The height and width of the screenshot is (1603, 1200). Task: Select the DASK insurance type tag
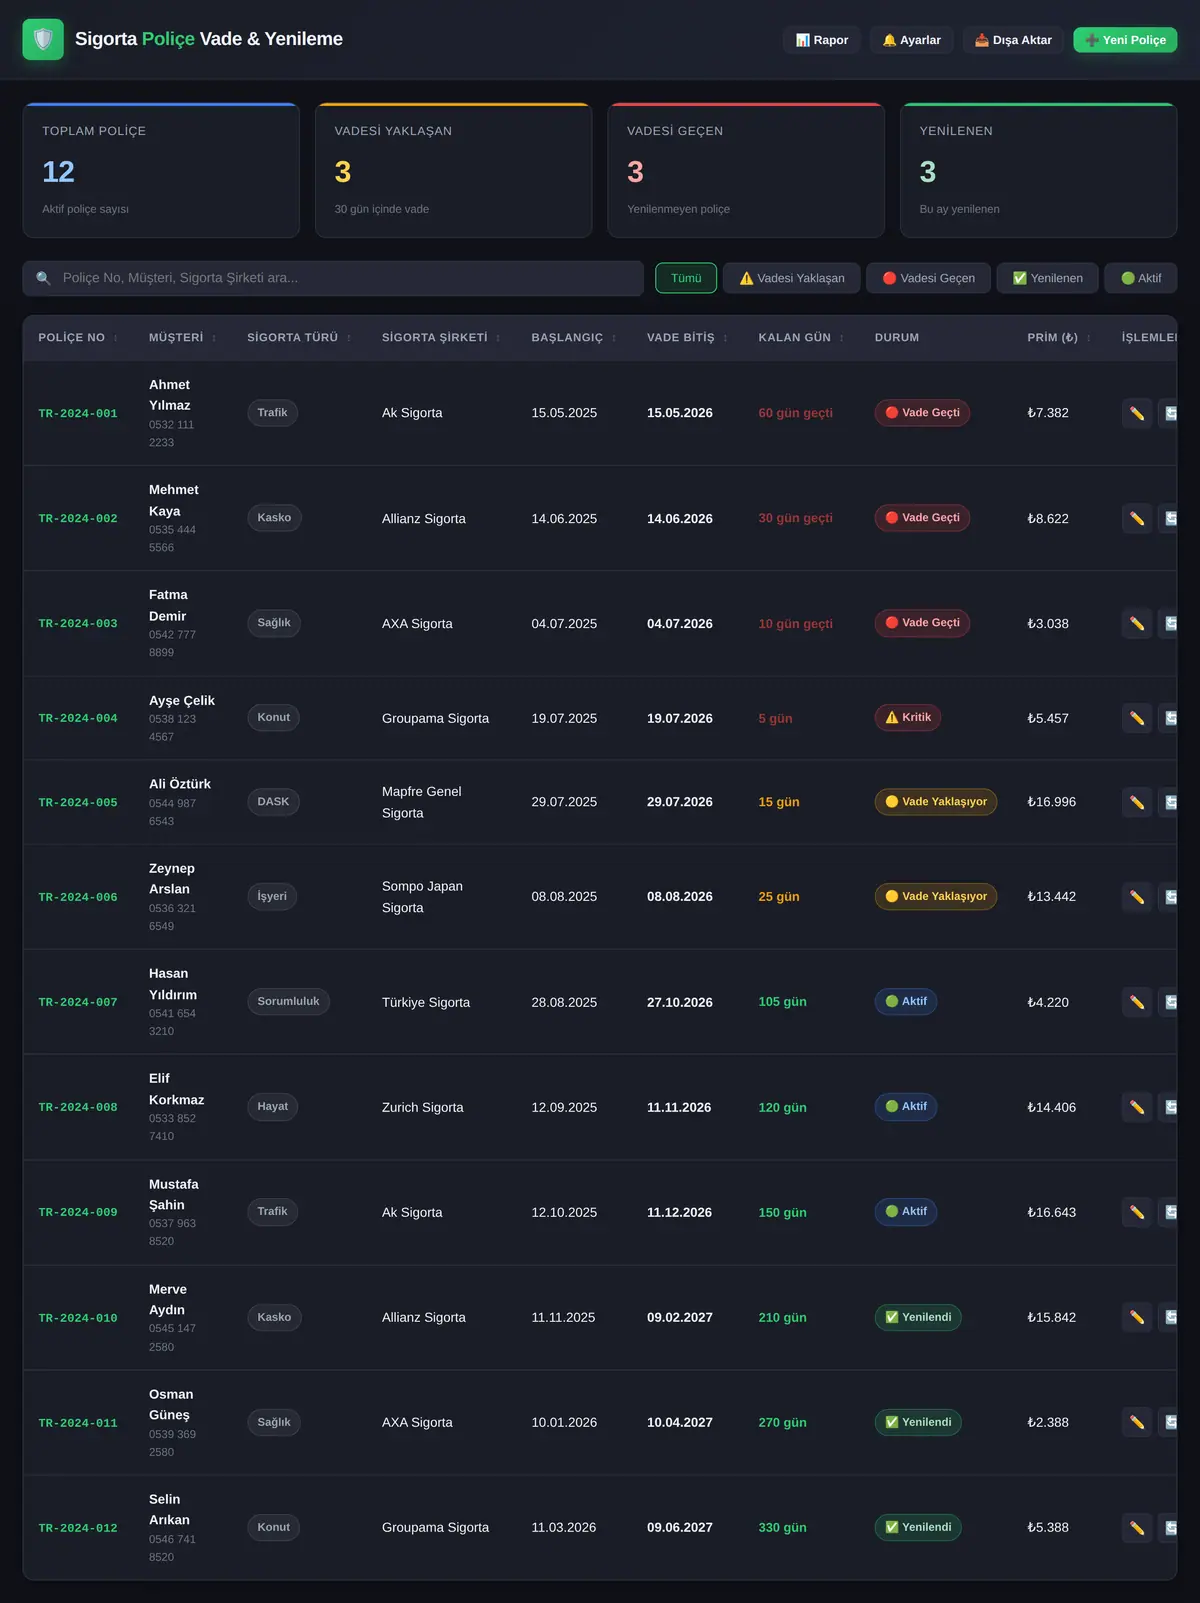coord(273,802)
